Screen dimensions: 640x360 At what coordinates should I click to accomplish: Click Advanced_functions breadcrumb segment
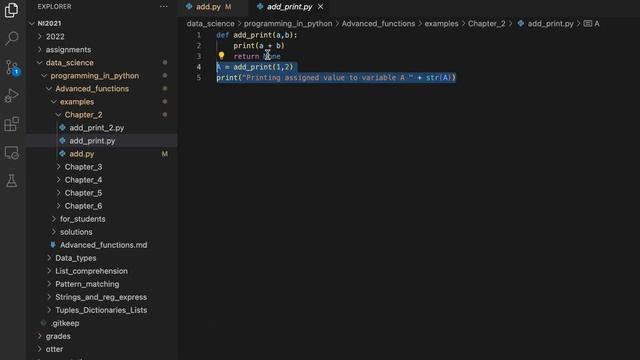point(378,24)
